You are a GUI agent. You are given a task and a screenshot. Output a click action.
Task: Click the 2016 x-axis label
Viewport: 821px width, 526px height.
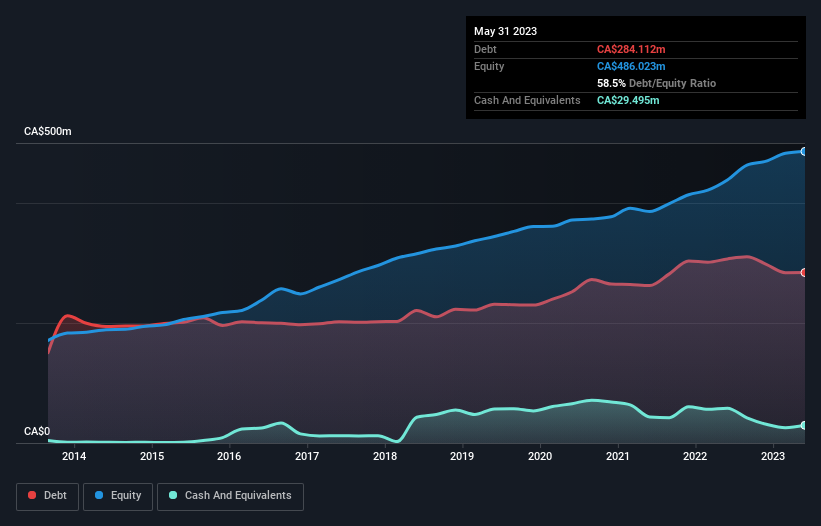229,456
